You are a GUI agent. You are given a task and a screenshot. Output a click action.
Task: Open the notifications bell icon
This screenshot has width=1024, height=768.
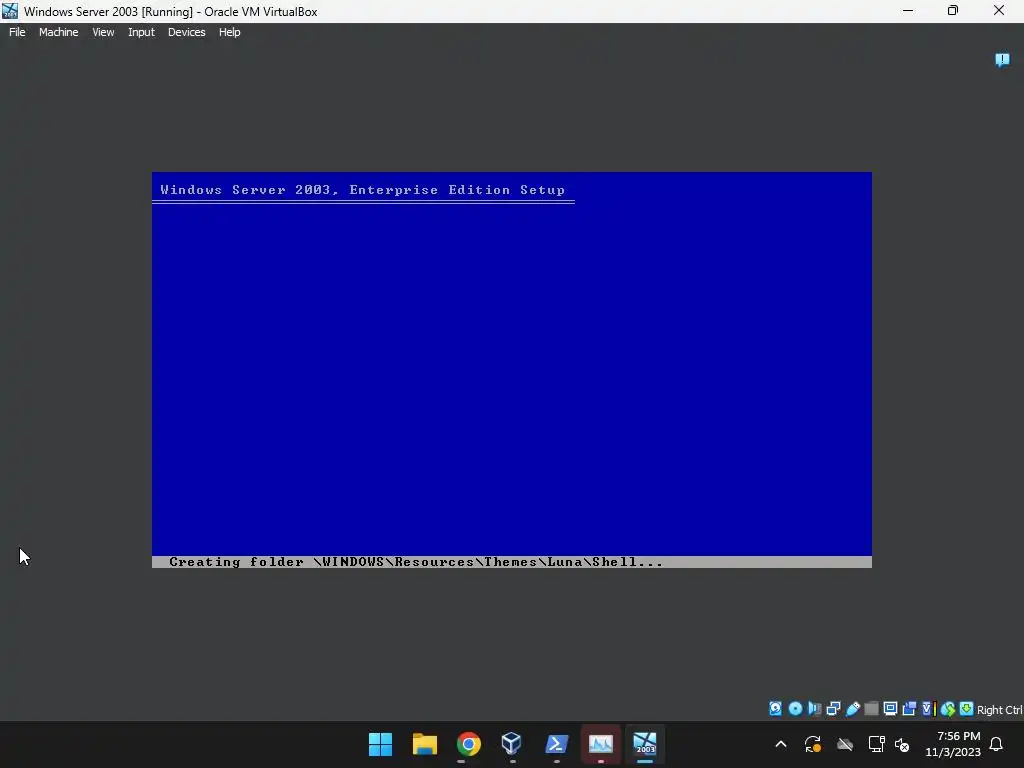(996, 744)
